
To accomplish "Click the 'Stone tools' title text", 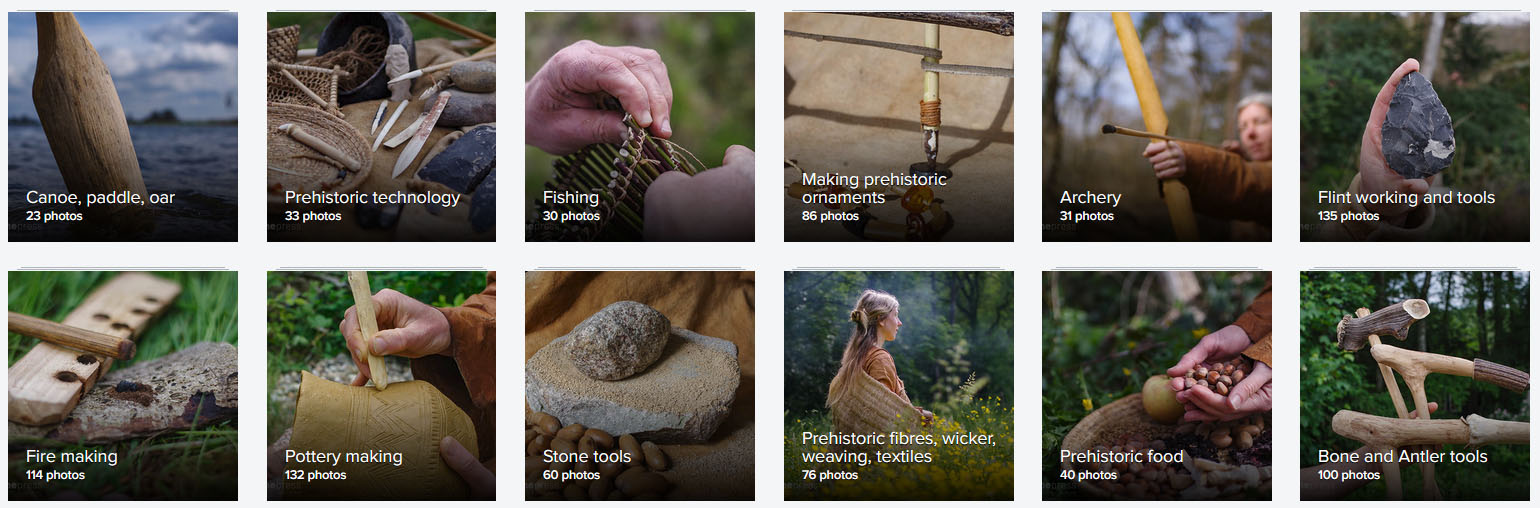I will point(587,457).
